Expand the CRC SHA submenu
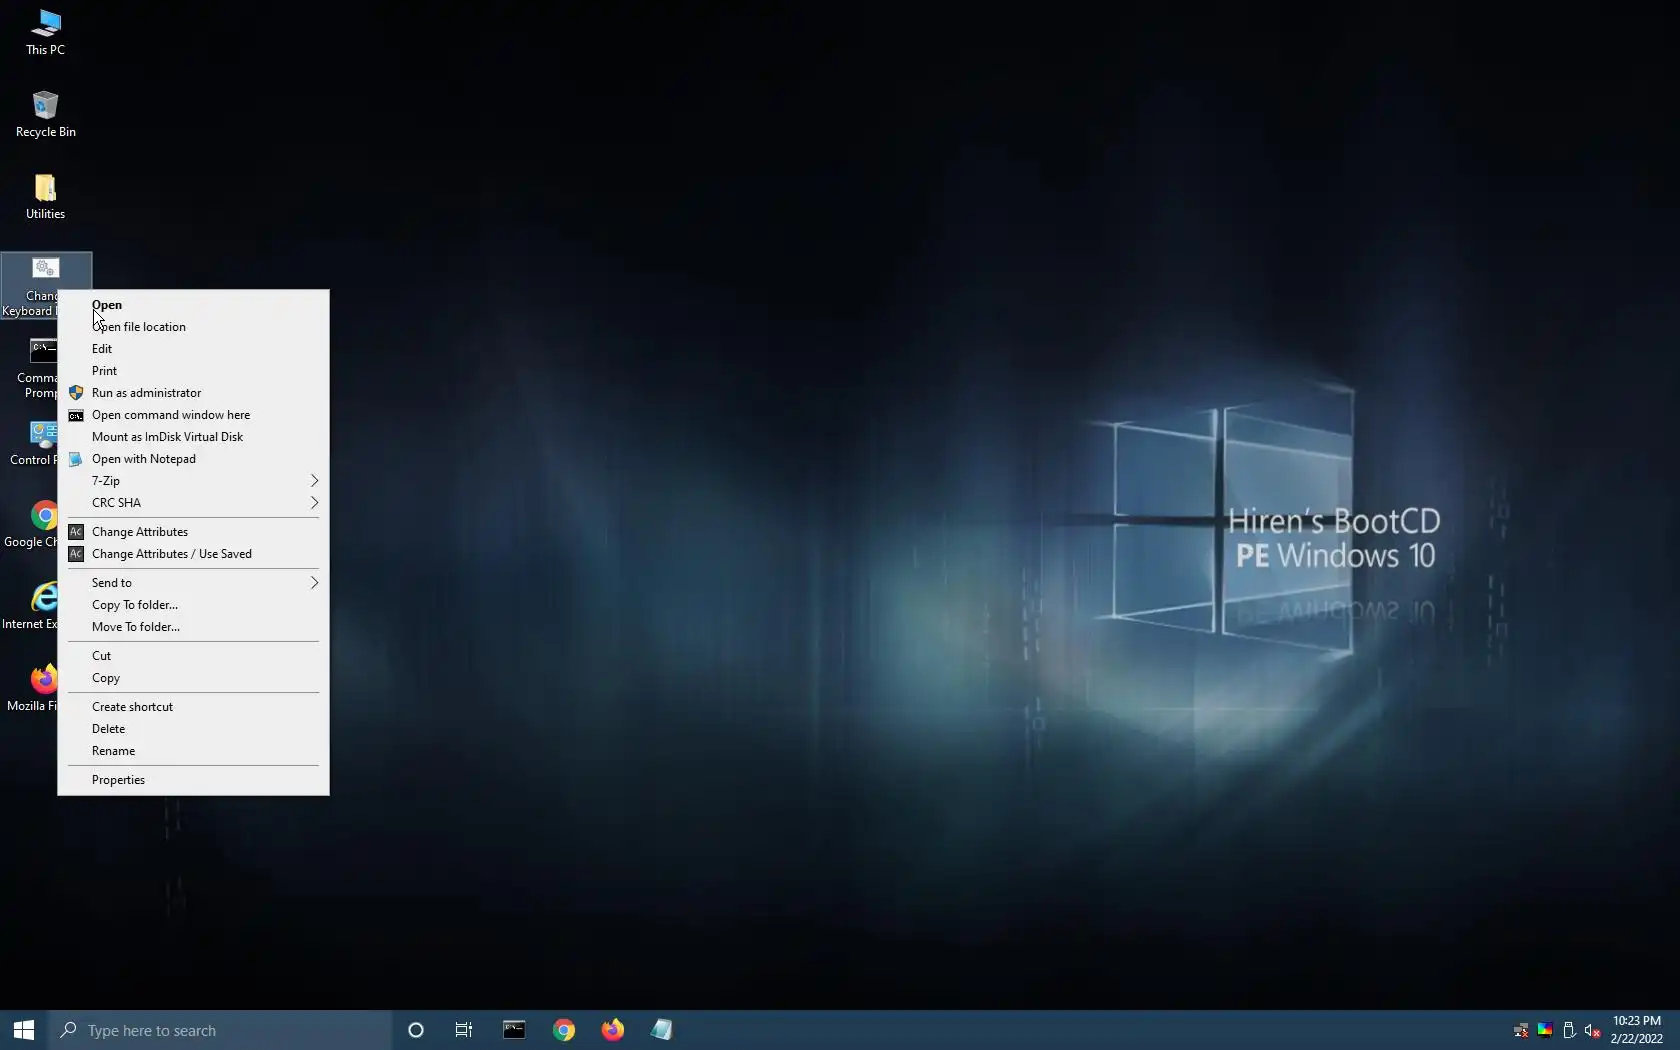The image size is (1680, 1050). coord(193,503)
